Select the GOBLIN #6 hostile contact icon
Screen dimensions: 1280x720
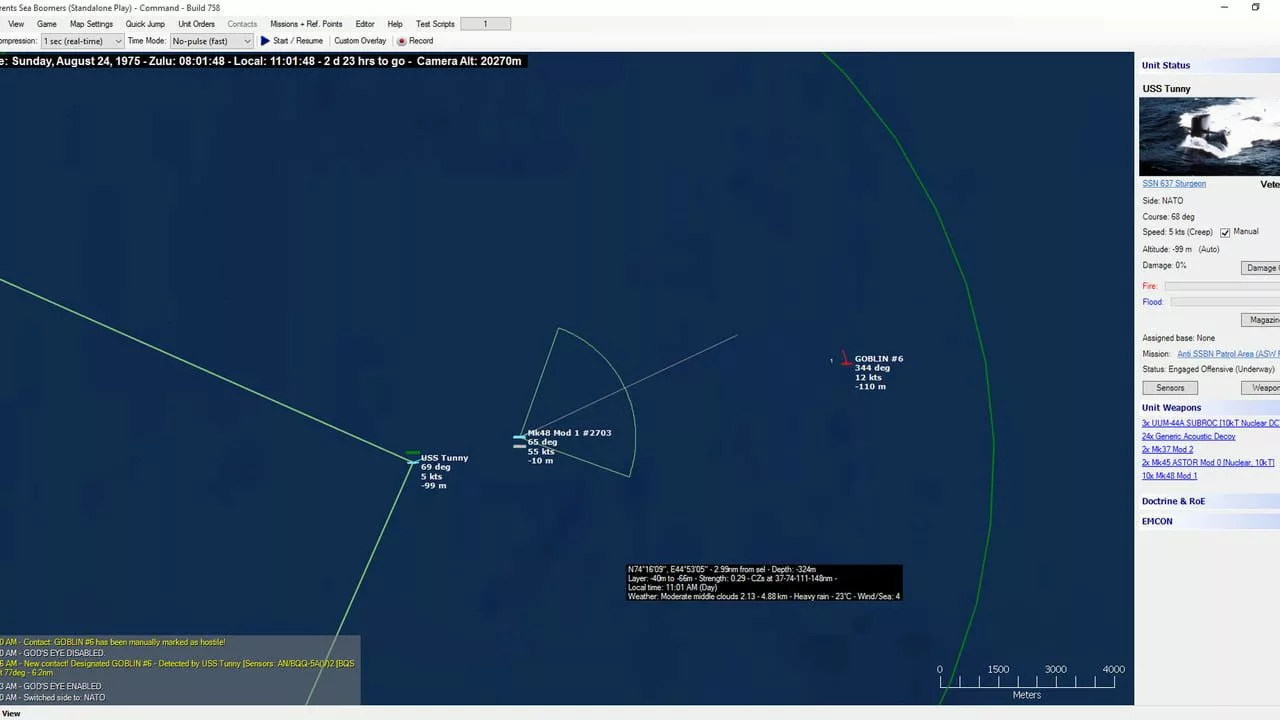coord(846,359)
